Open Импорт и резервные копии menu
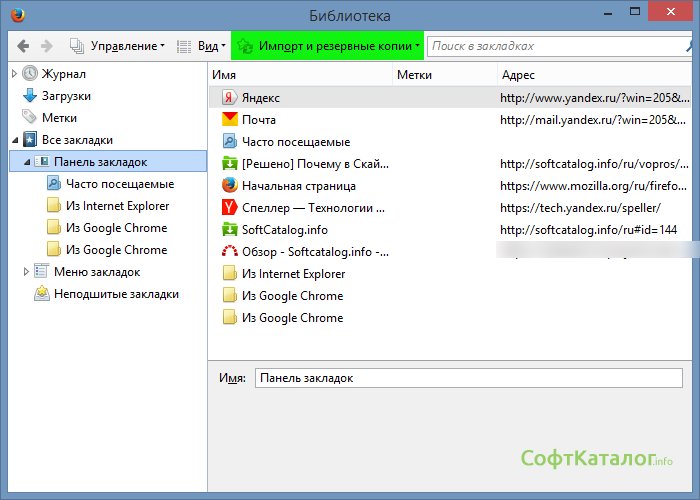 tap(328, 46)
